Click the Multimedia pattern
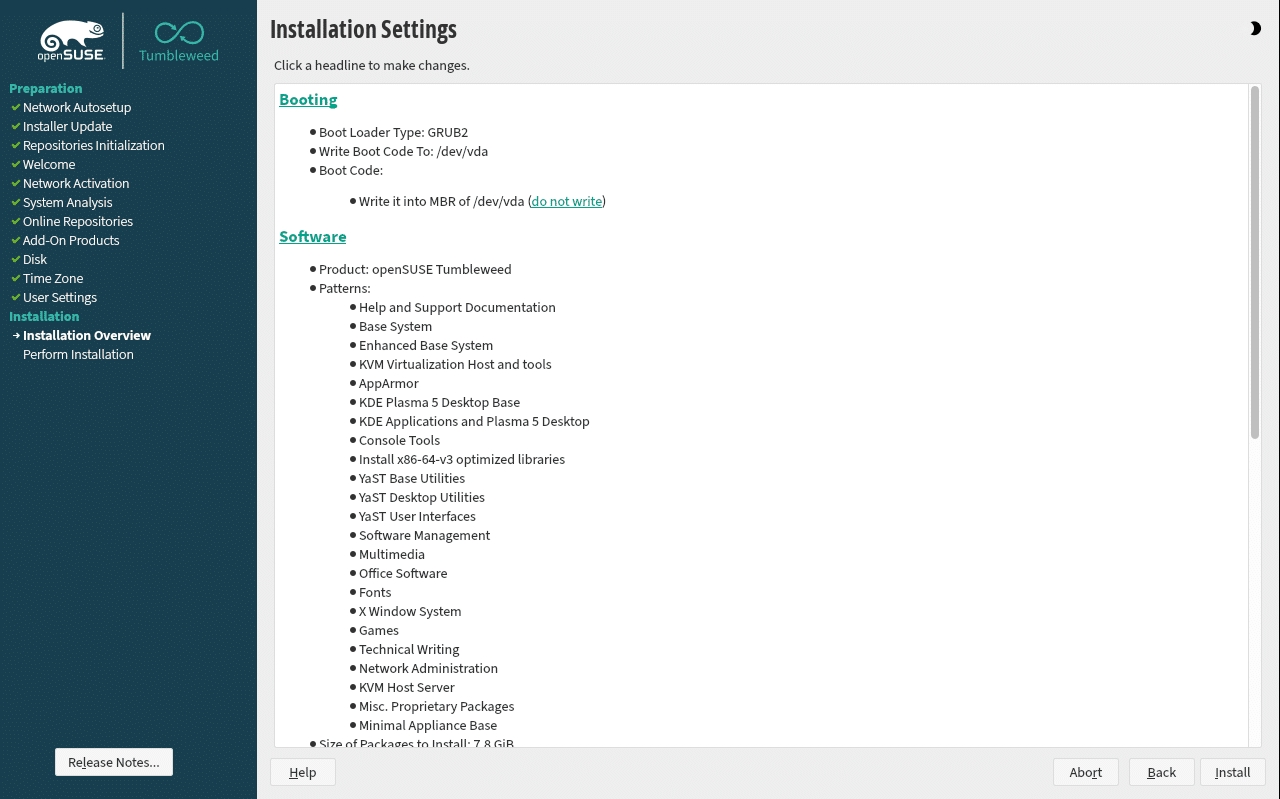The width and height of the screenshot is (1280, 799). (x=392, y=554)
